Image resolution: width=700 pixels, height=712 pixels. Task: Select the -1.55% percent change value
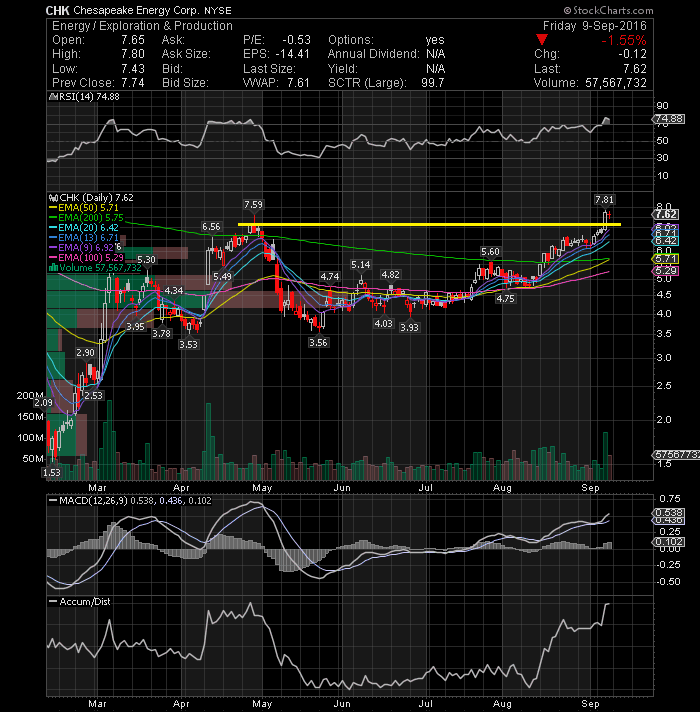pyautogui.click(x=624, y=40)
